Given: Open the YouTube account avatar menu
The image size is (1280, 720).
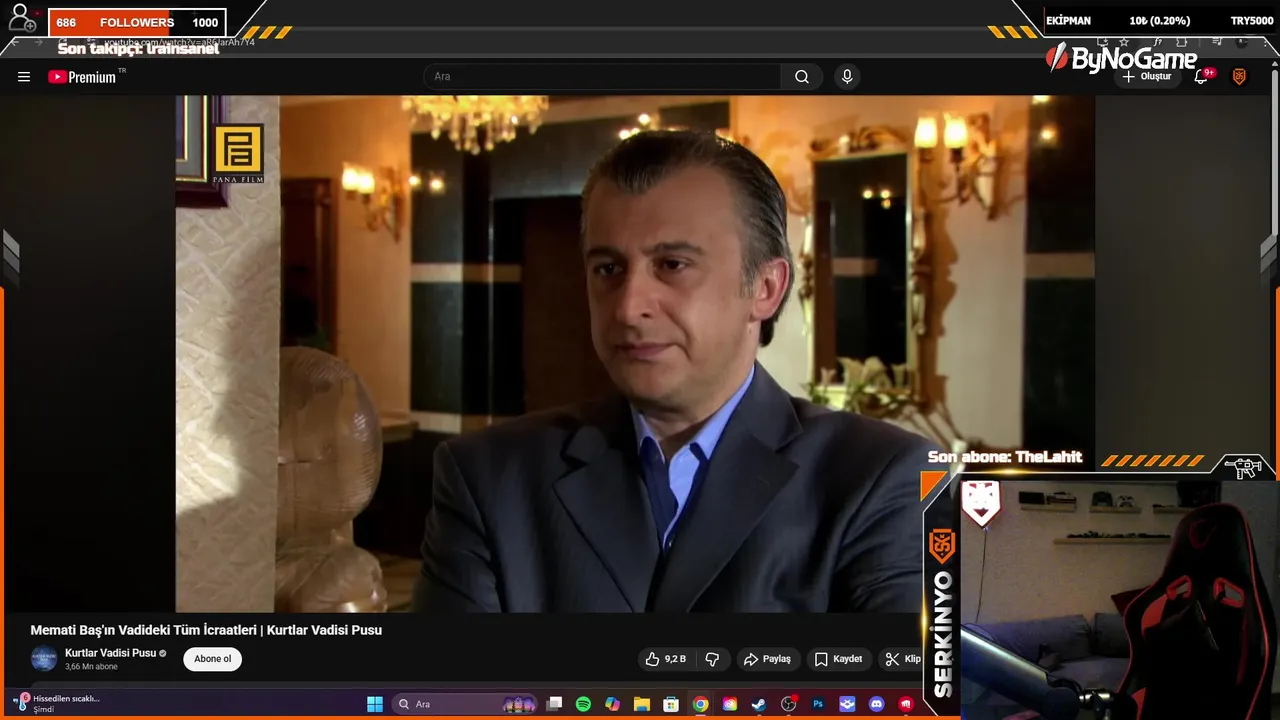Looking at the screenshot, I should 1239,77.
